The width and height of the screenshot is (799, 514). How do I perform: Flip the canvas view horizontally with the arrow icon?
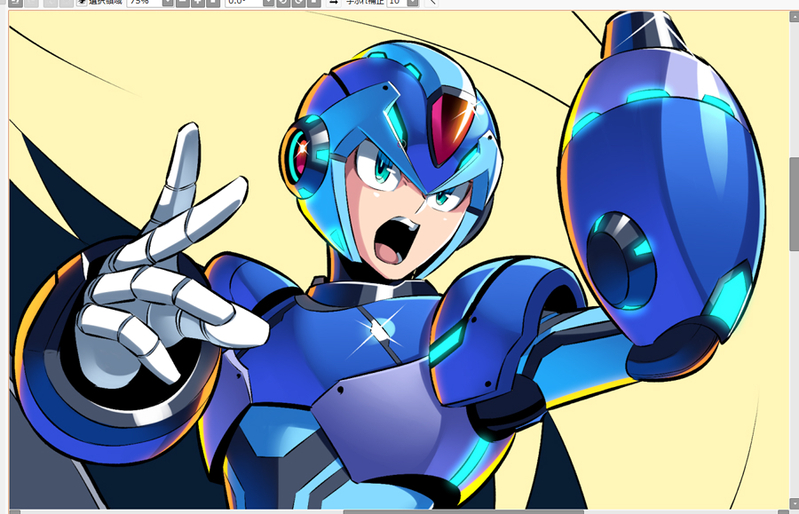pyautogui.click(x=333, y=3)
